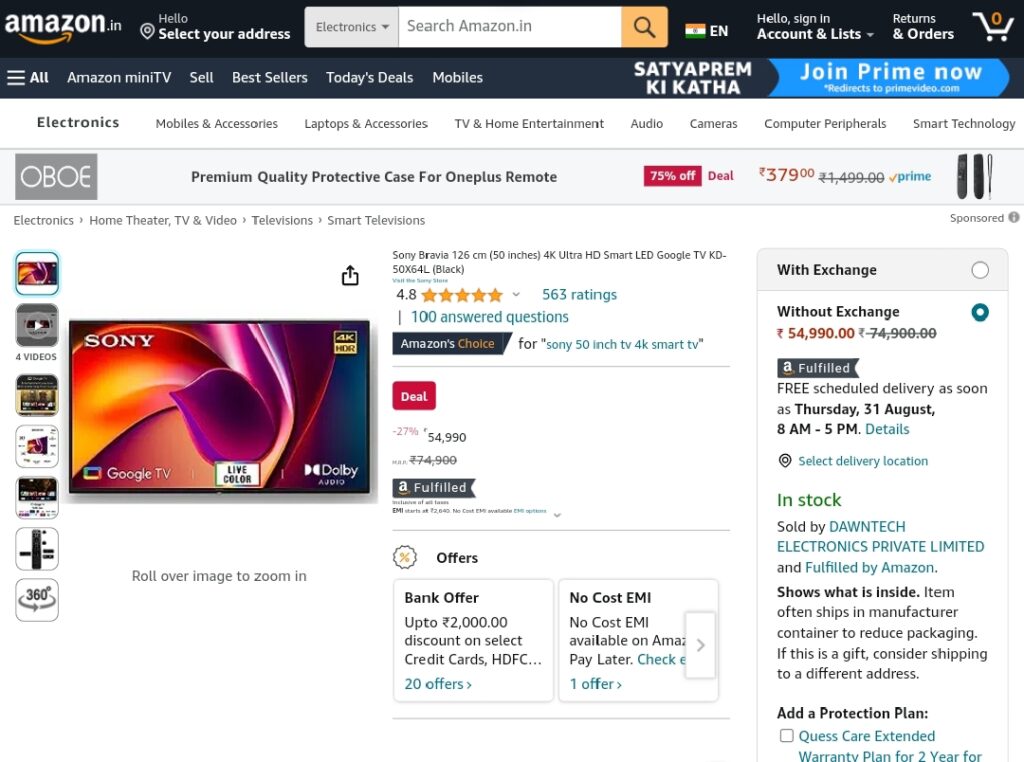Click the 20 offers link
Image resolution: width=1024 pixels, height=762 pixels.
tap(438, 684)
